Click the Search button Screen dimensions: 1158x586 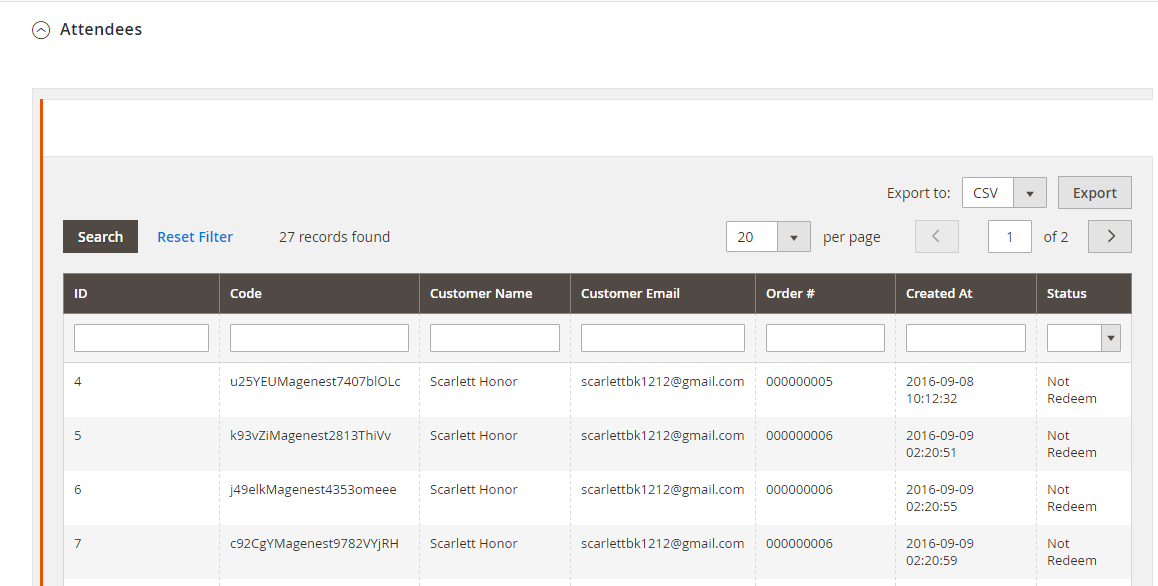pos(100,236)
